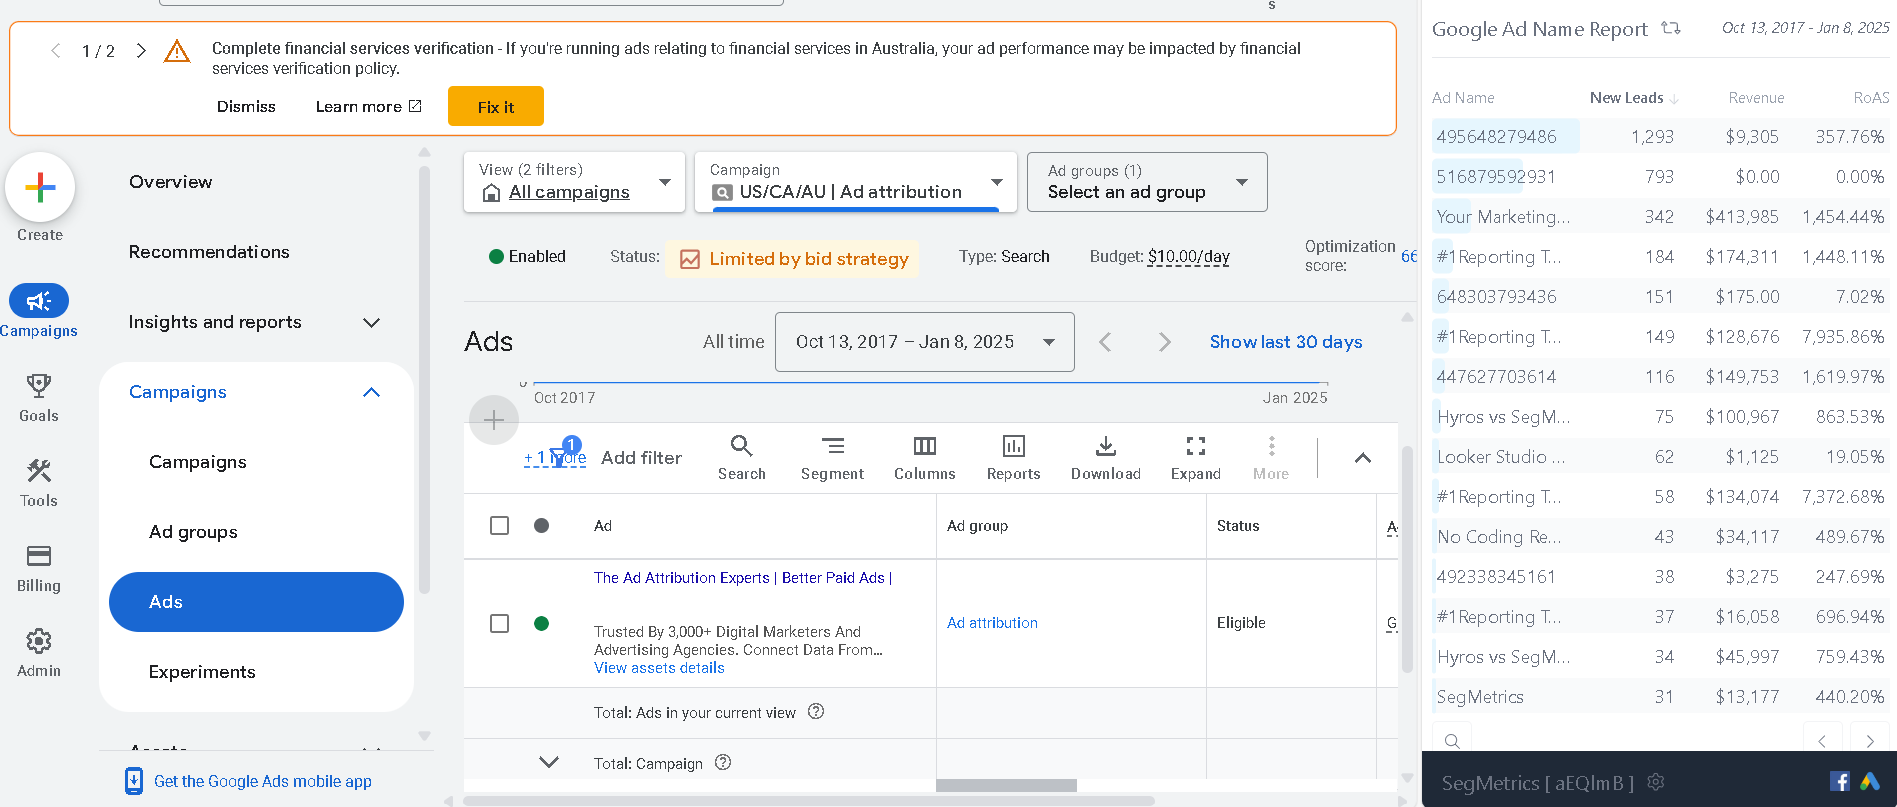Collapse the Campaigns section in sidebar
1897x807 pixels.
(371, 392)
